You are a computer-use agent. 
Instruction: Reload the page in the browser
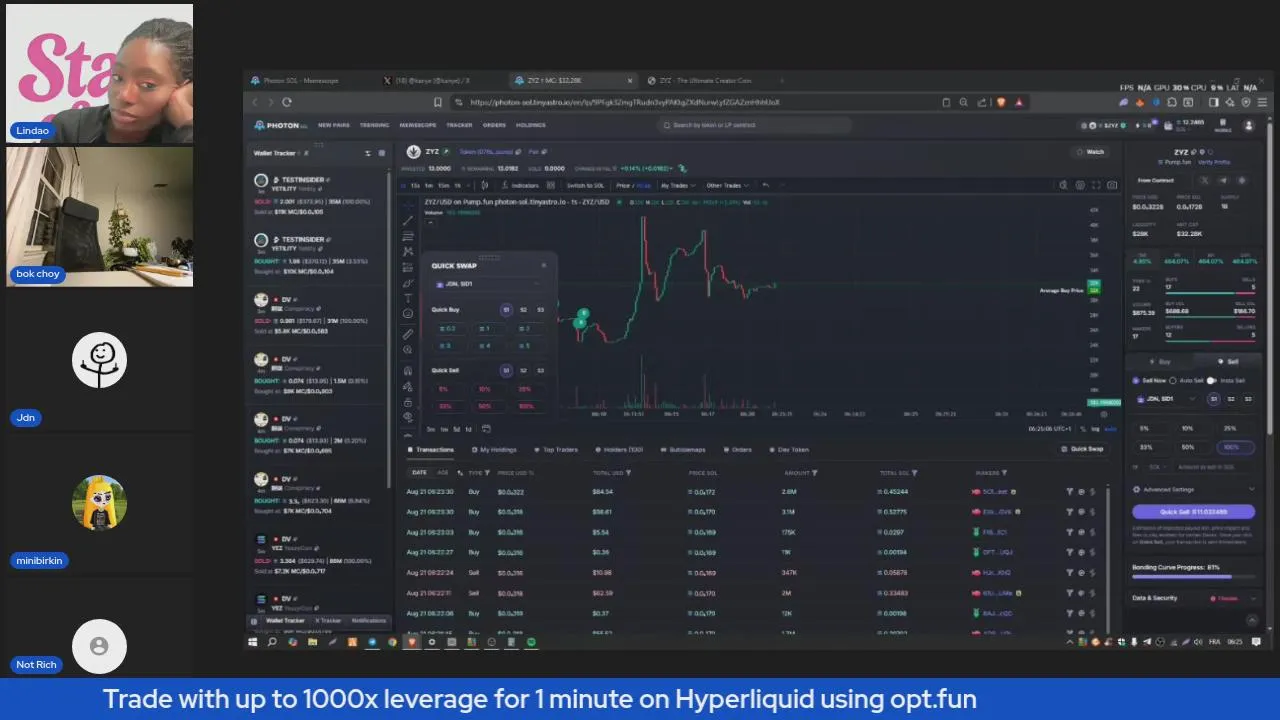pyautogui.click(x=287, y=102)
